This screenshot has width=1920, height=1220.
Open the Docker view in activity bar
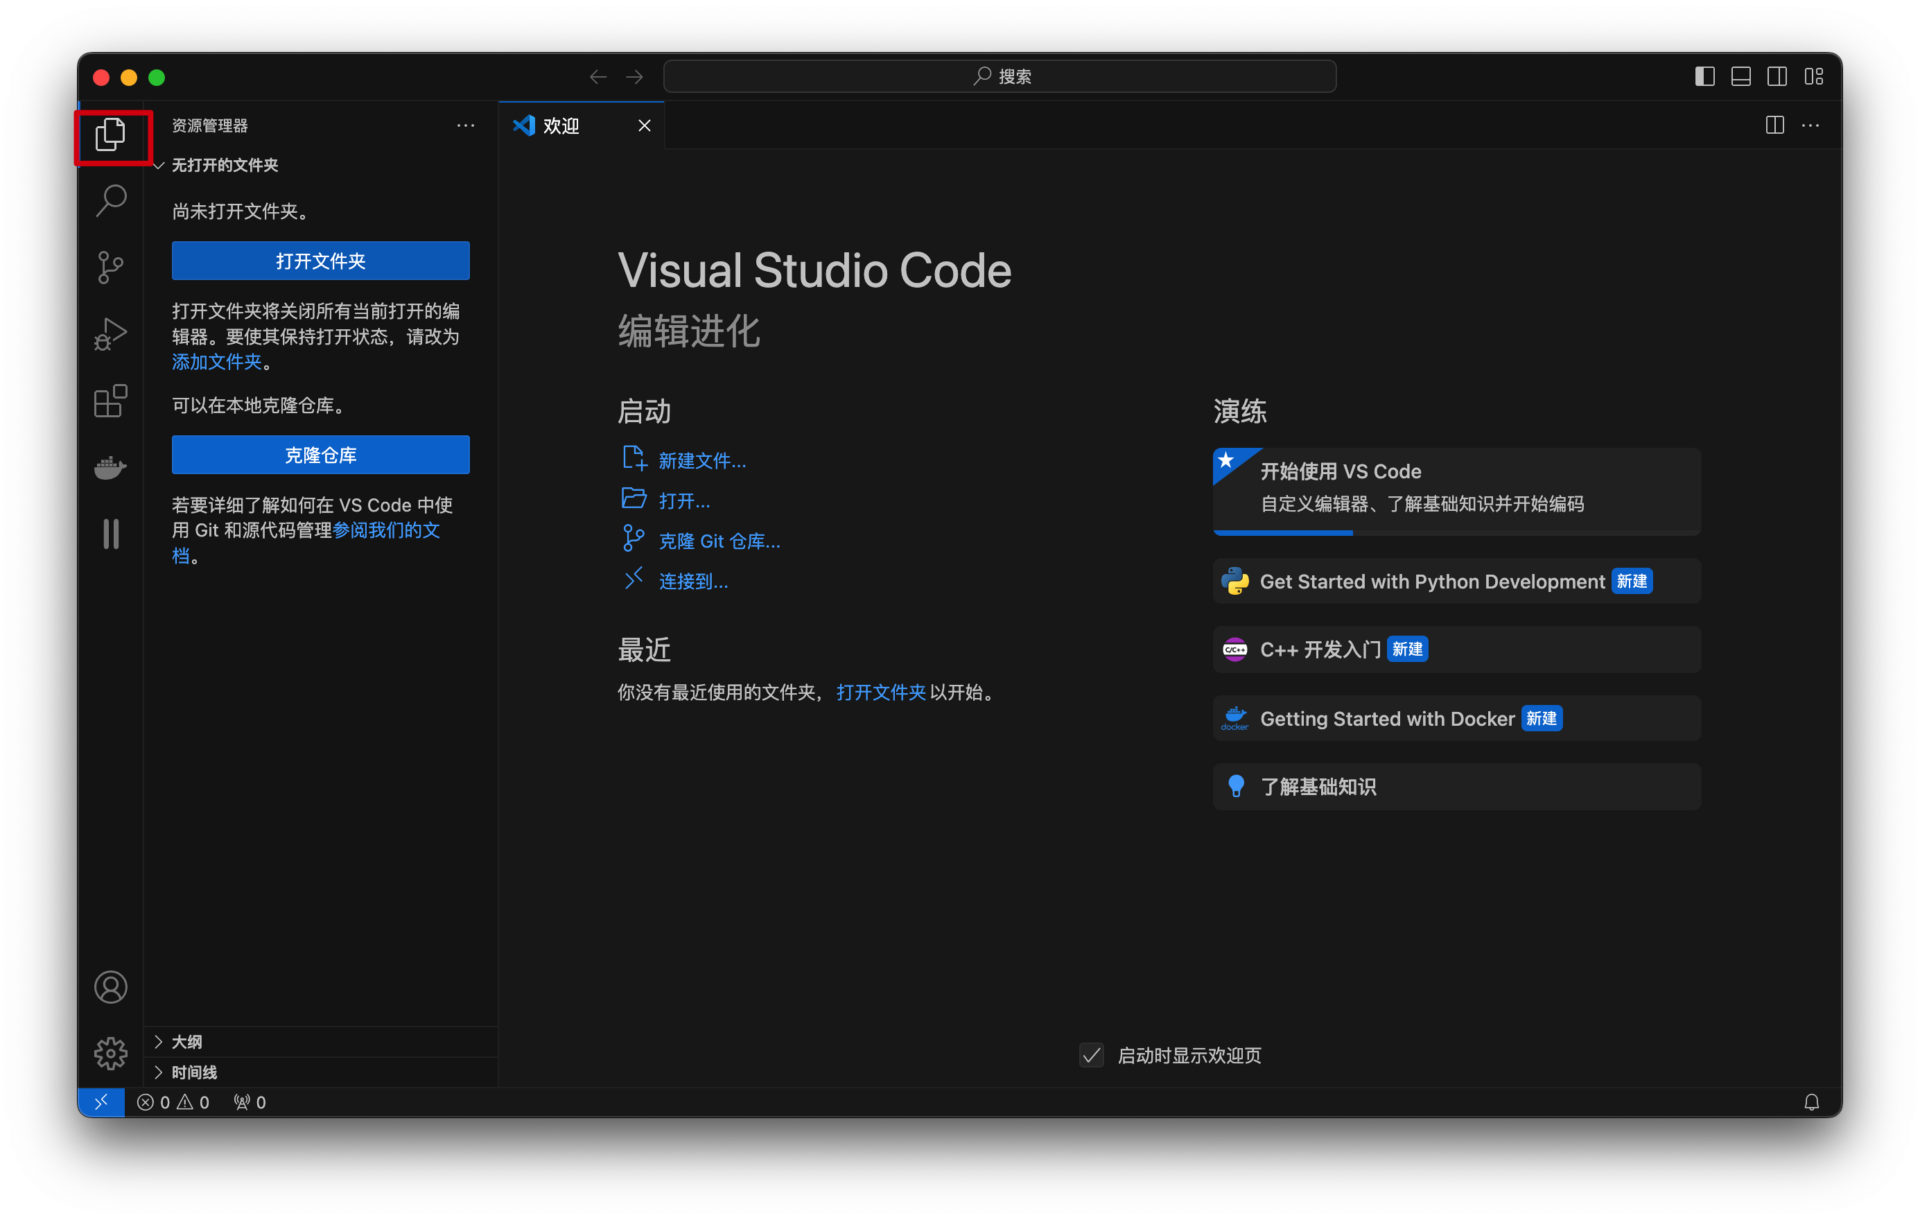point(111,467)
